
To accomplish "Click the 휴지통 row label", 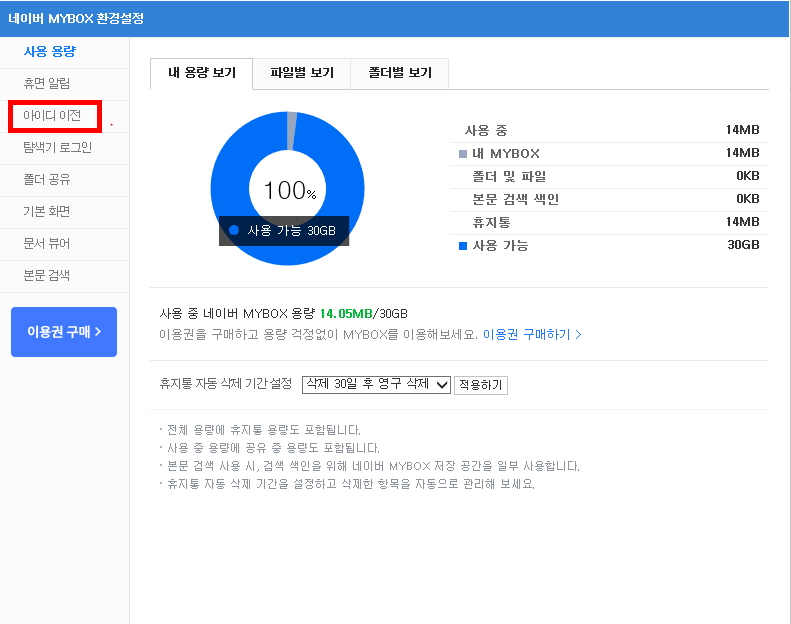I will [491, 222].
